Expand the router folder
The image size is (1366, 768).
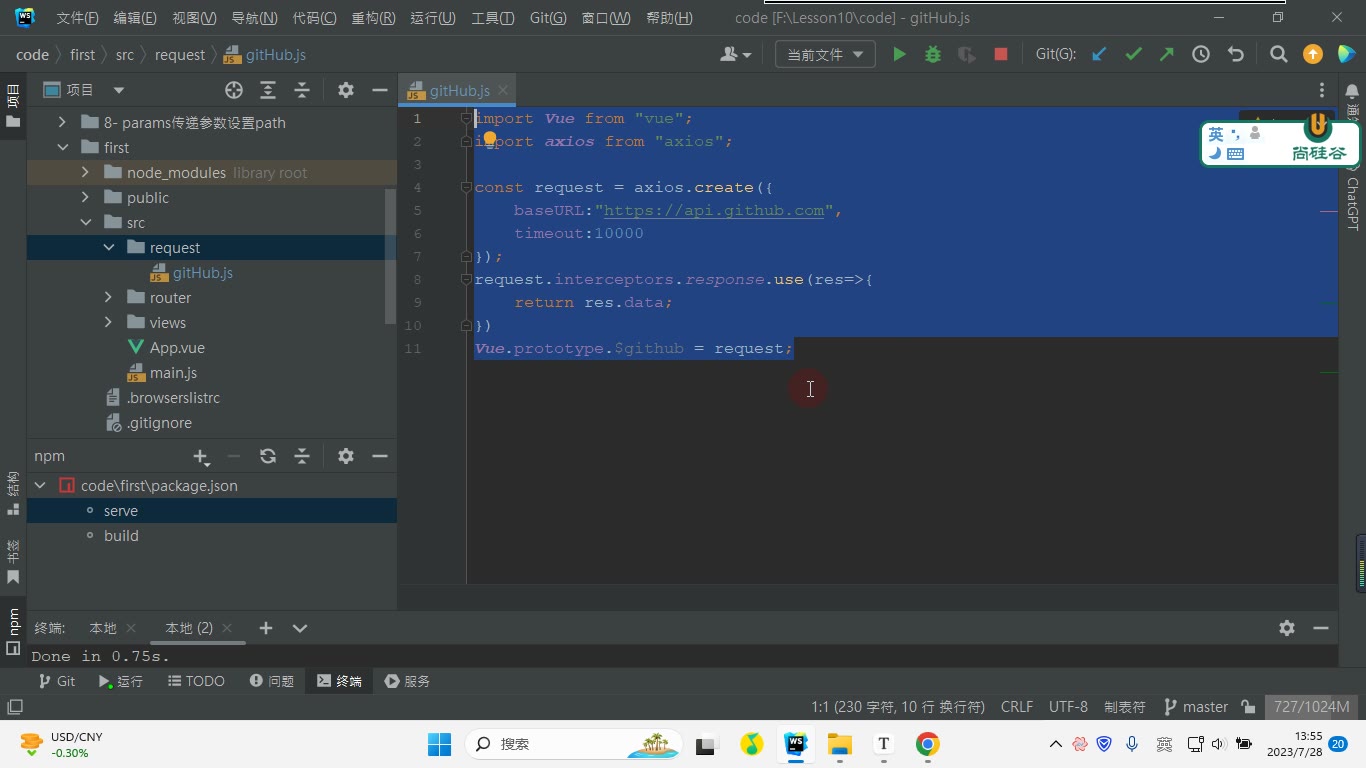[108, 298]
